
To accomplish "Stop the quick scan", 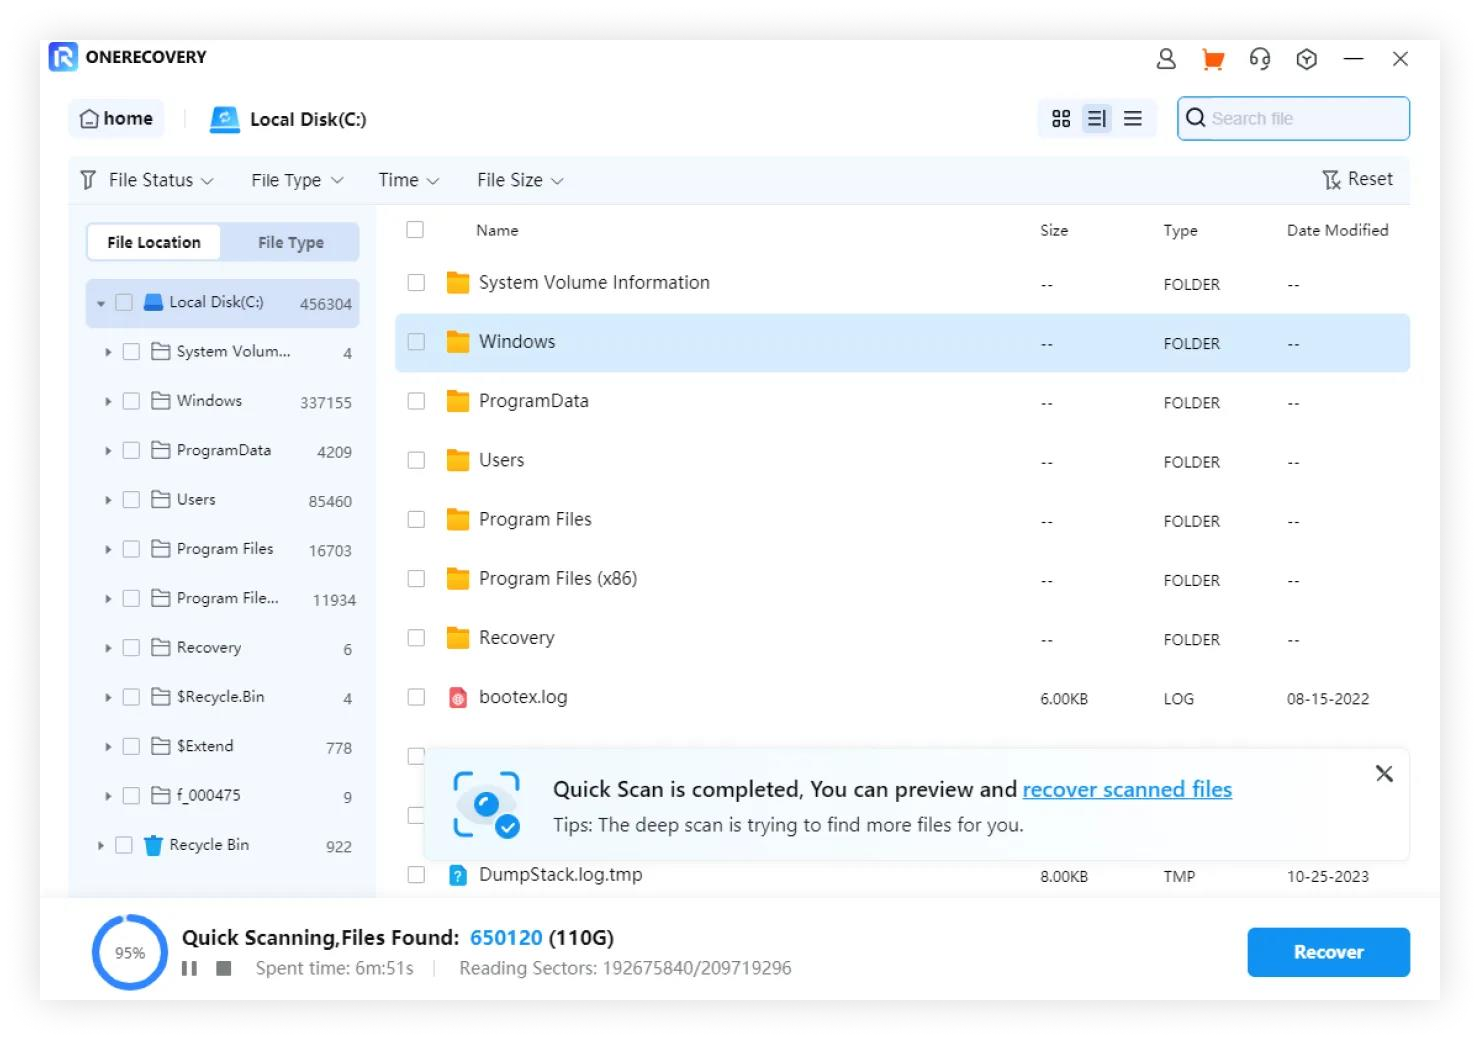I will (224, 968).
